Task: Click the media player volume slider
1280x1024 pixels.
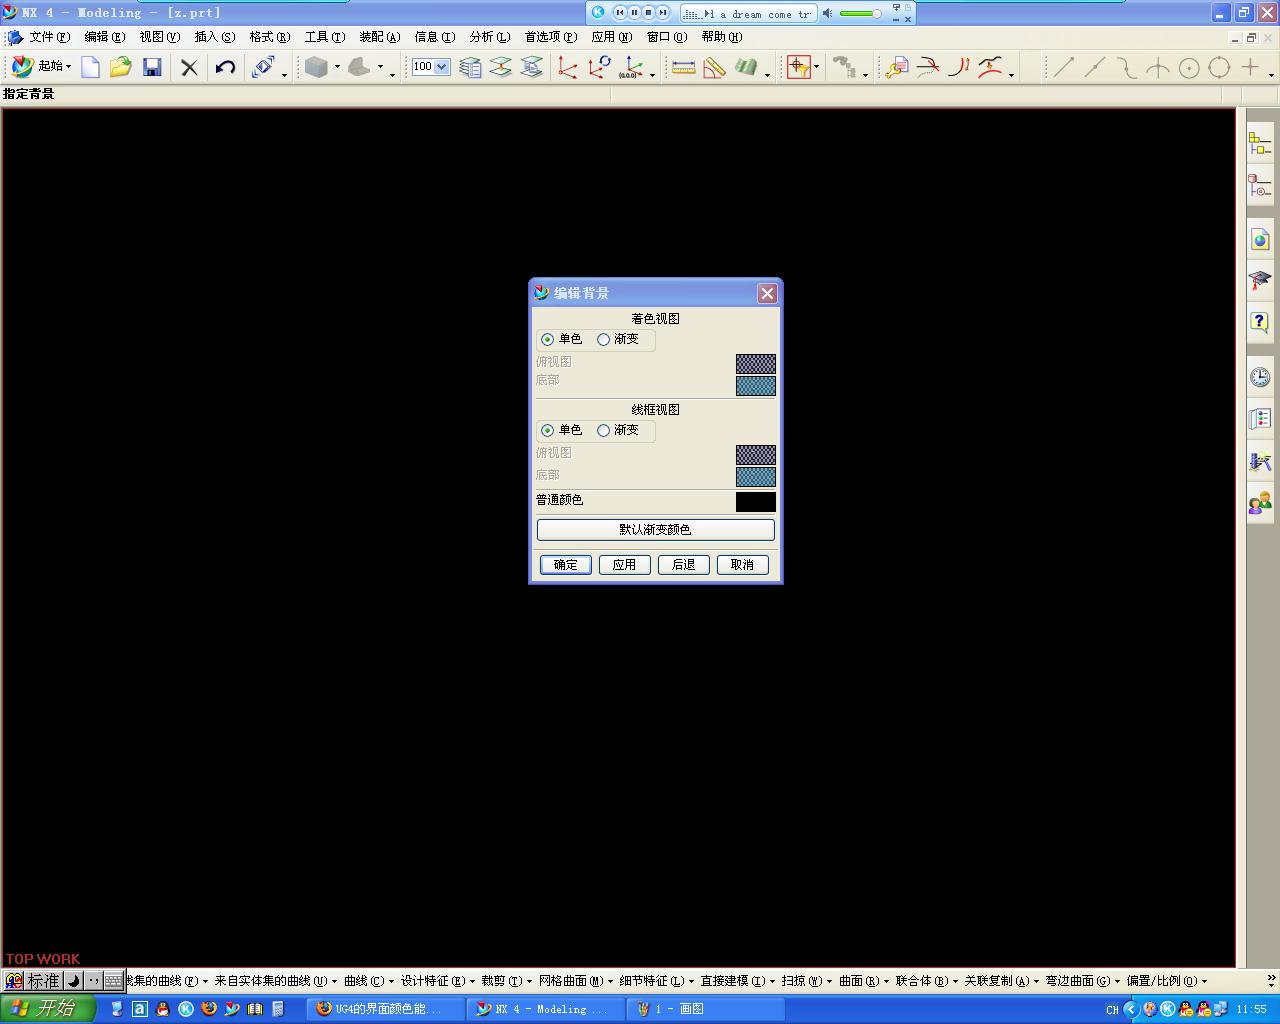Action: (x=860, y=14)
